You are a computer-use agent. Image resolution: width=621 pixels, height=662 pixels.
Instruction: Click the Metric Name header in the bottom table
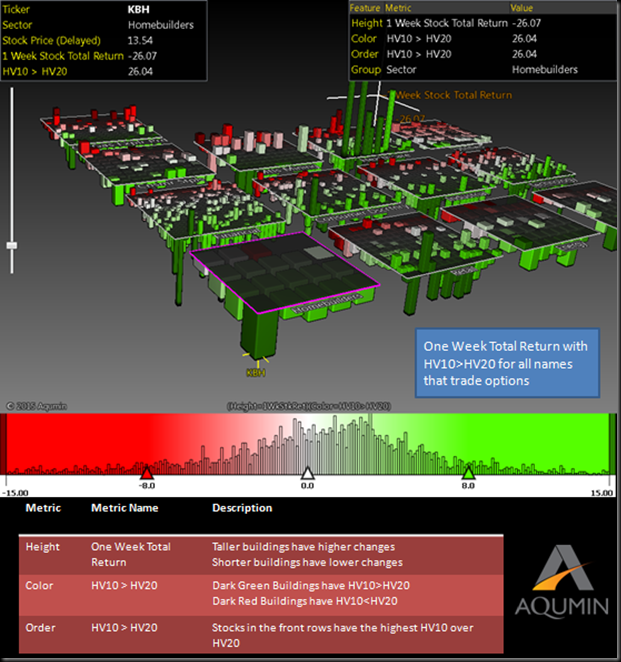click(125, 508)
